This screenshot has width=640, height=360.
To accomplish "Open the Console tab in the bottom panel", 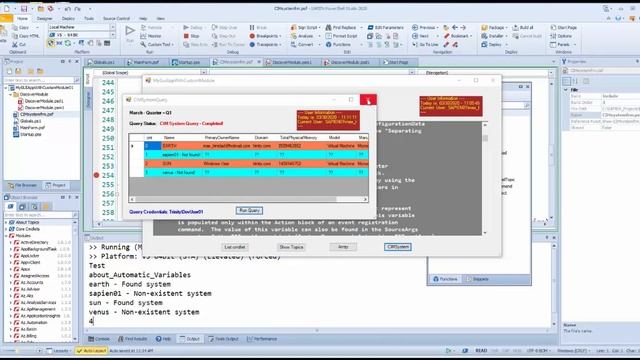I will [x=99, y=339].
